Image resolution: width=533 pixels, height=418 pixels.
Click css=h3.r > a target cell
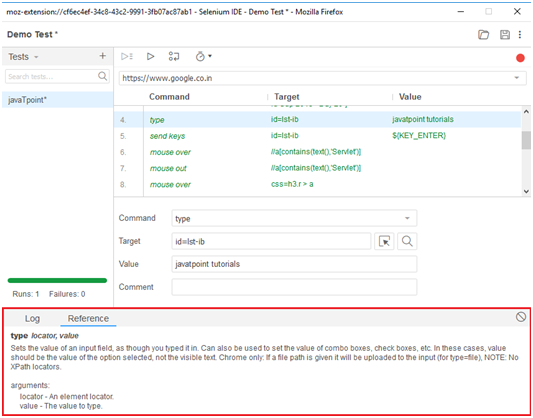[292, 184]
